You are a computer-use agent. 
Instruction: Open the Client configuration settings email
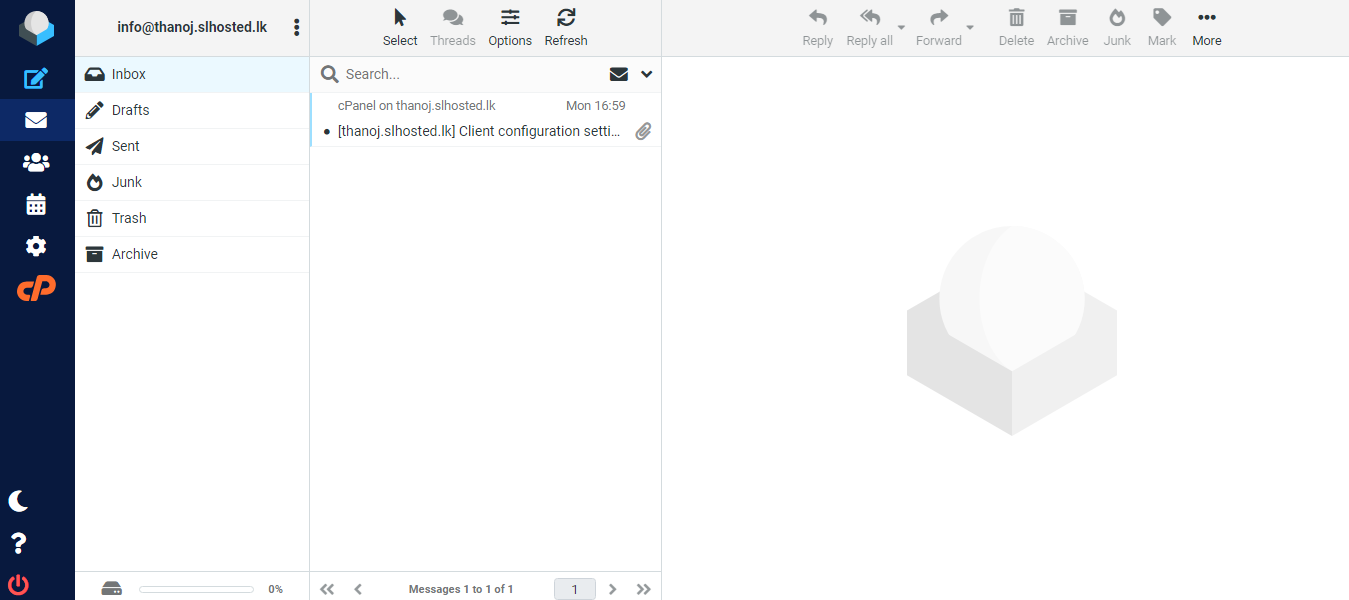(x=478, y=131)
